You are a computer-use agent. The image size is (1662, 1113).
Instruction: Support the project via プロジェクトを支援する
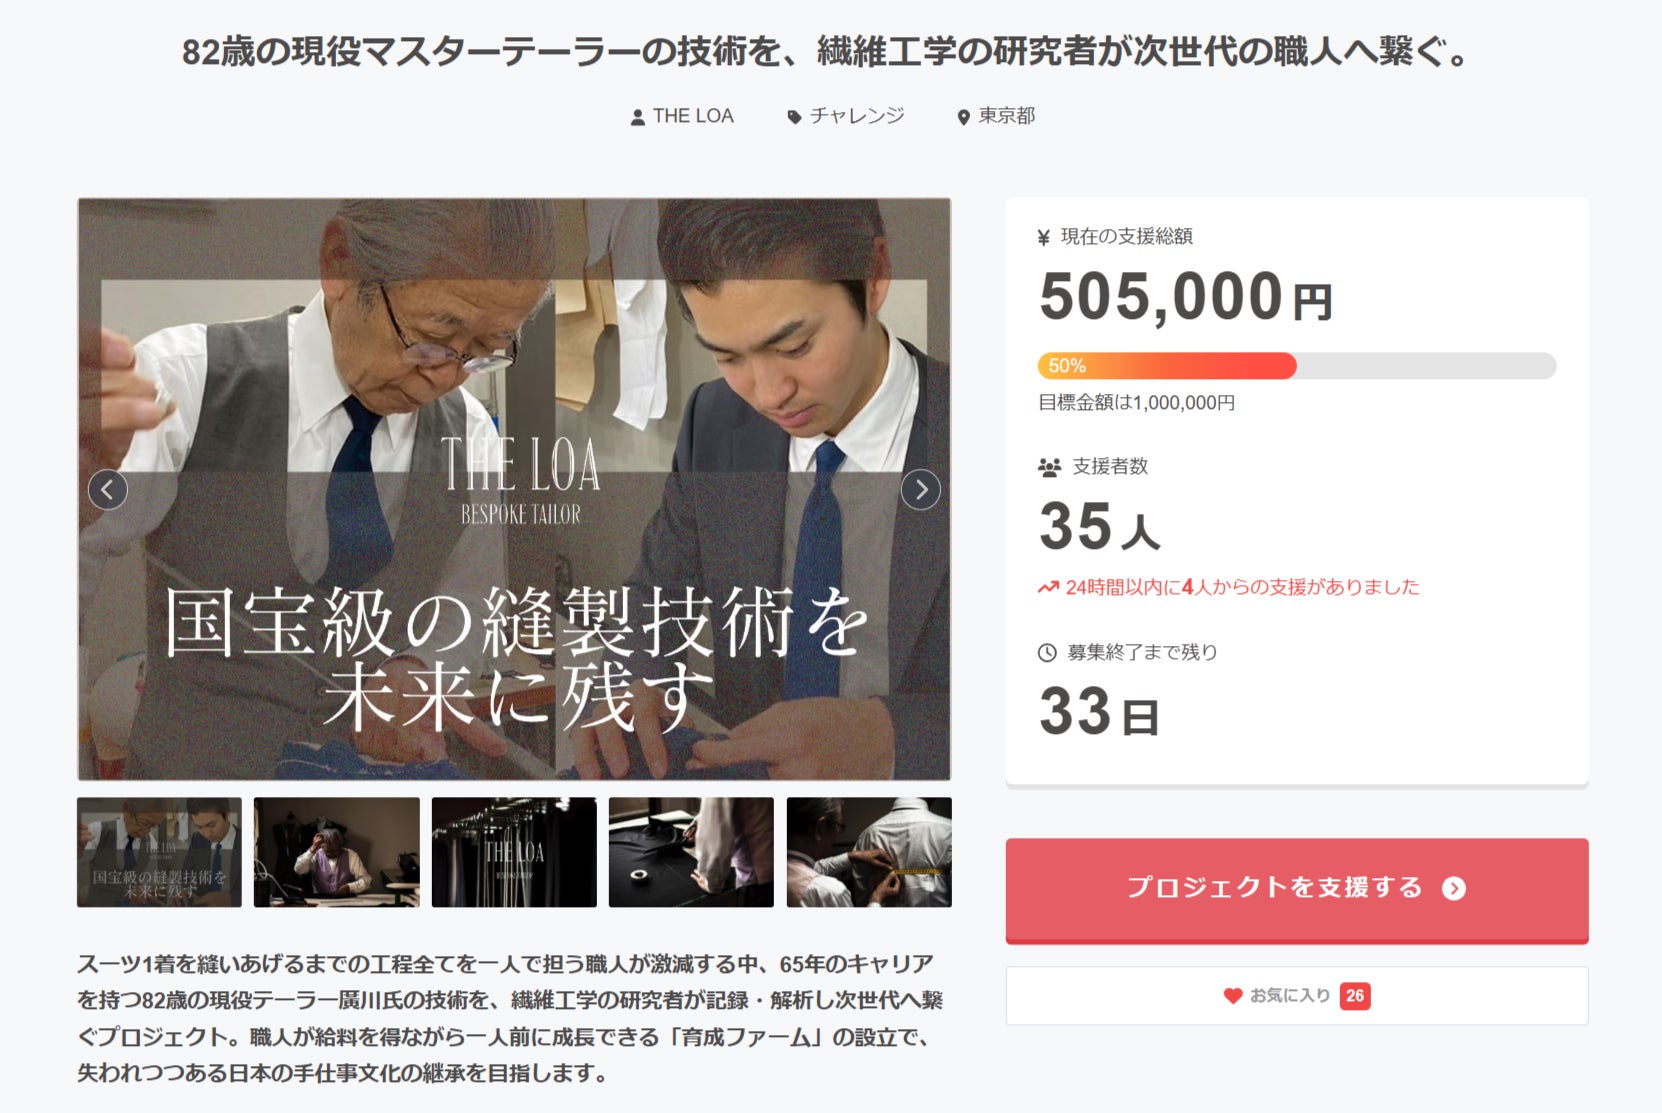1297,890
